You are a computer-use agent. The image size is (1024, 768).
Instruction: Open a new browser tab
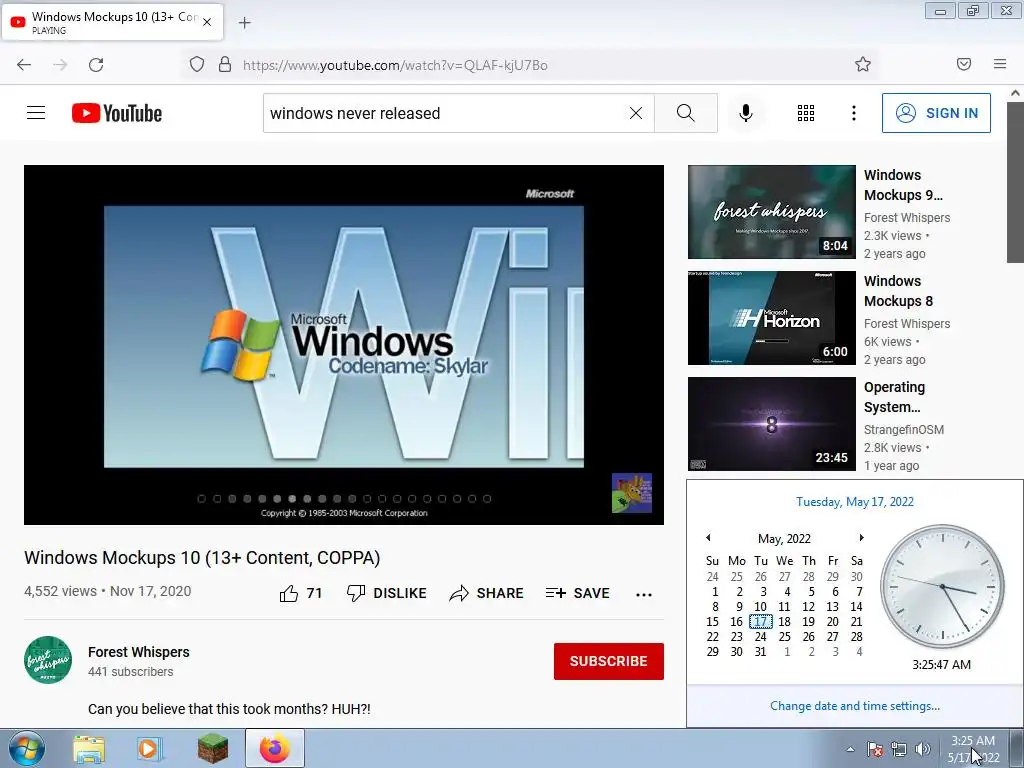[x=244, y=23]
